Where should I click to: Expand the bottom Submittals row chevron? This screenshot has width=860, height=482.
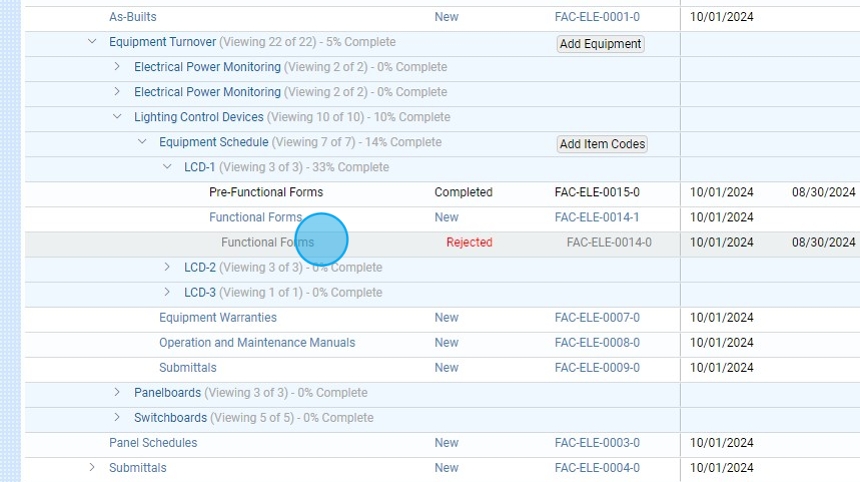pyautogui.click(x=92, y=467)
